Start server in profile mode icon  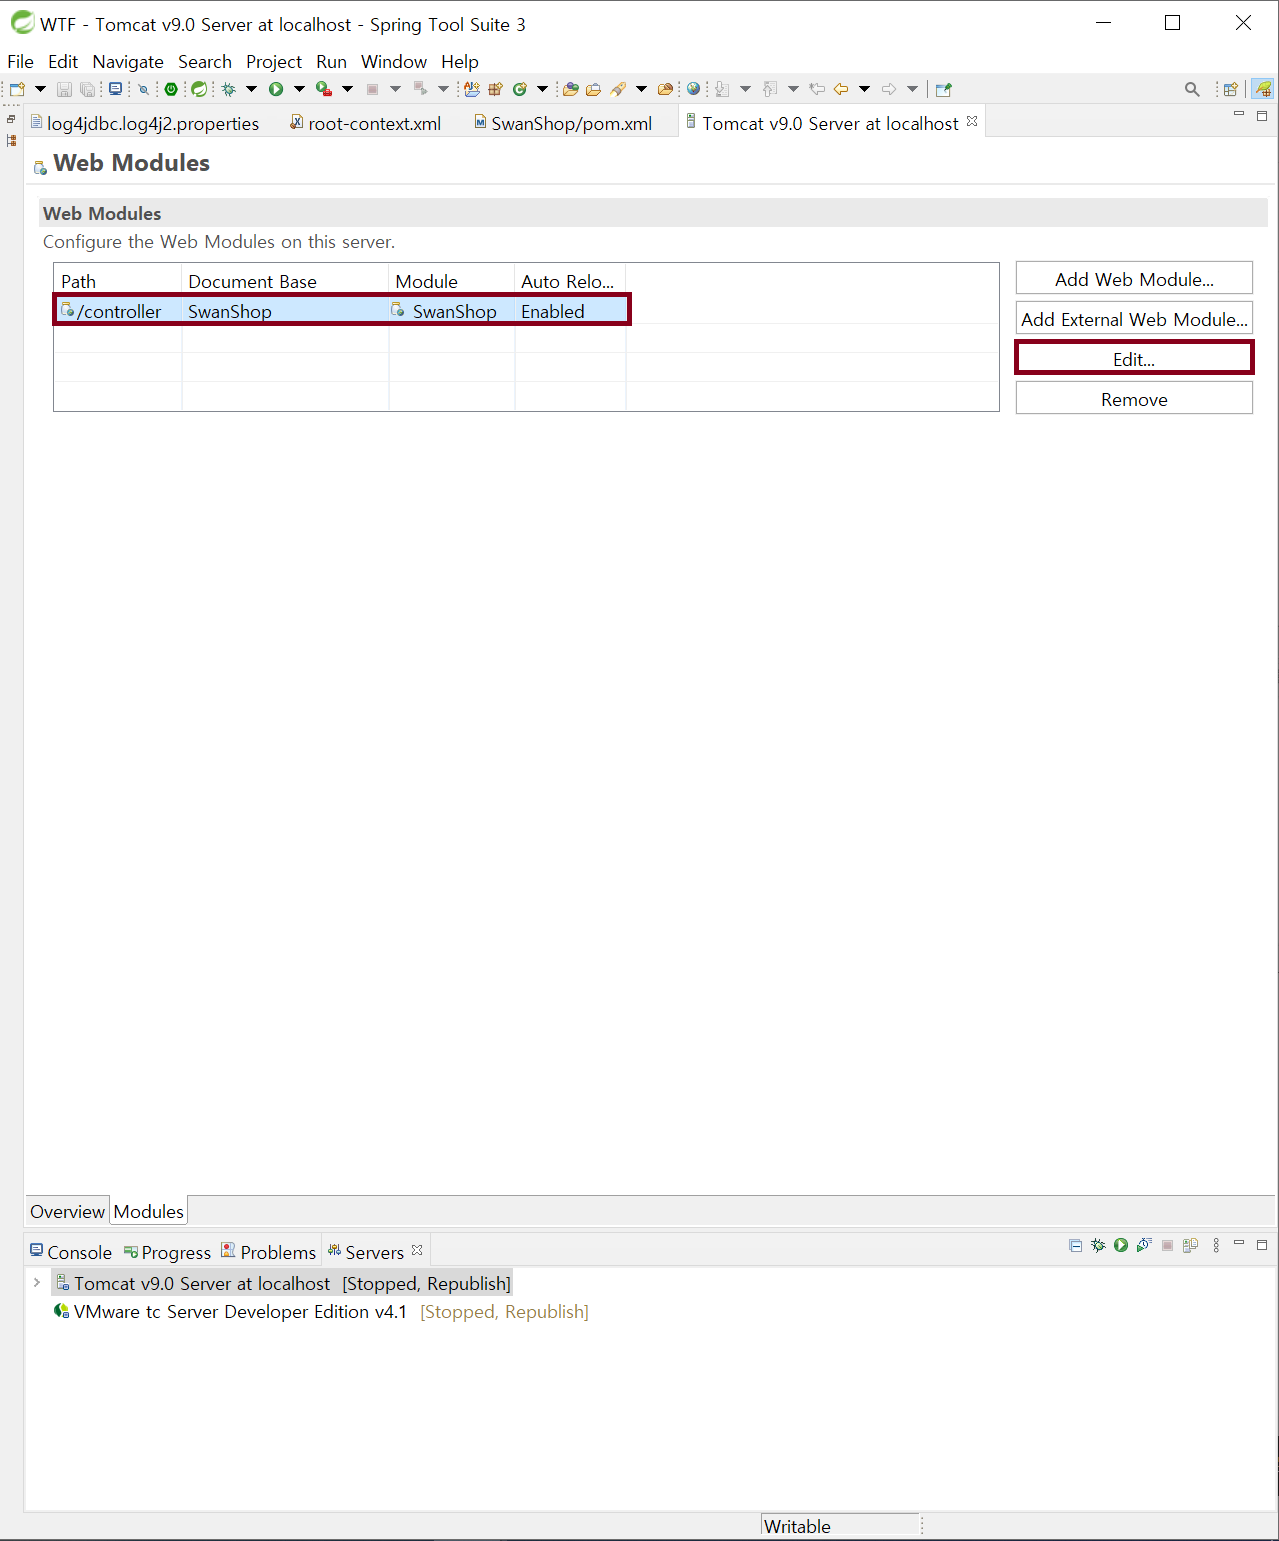pos(1144,1245)
